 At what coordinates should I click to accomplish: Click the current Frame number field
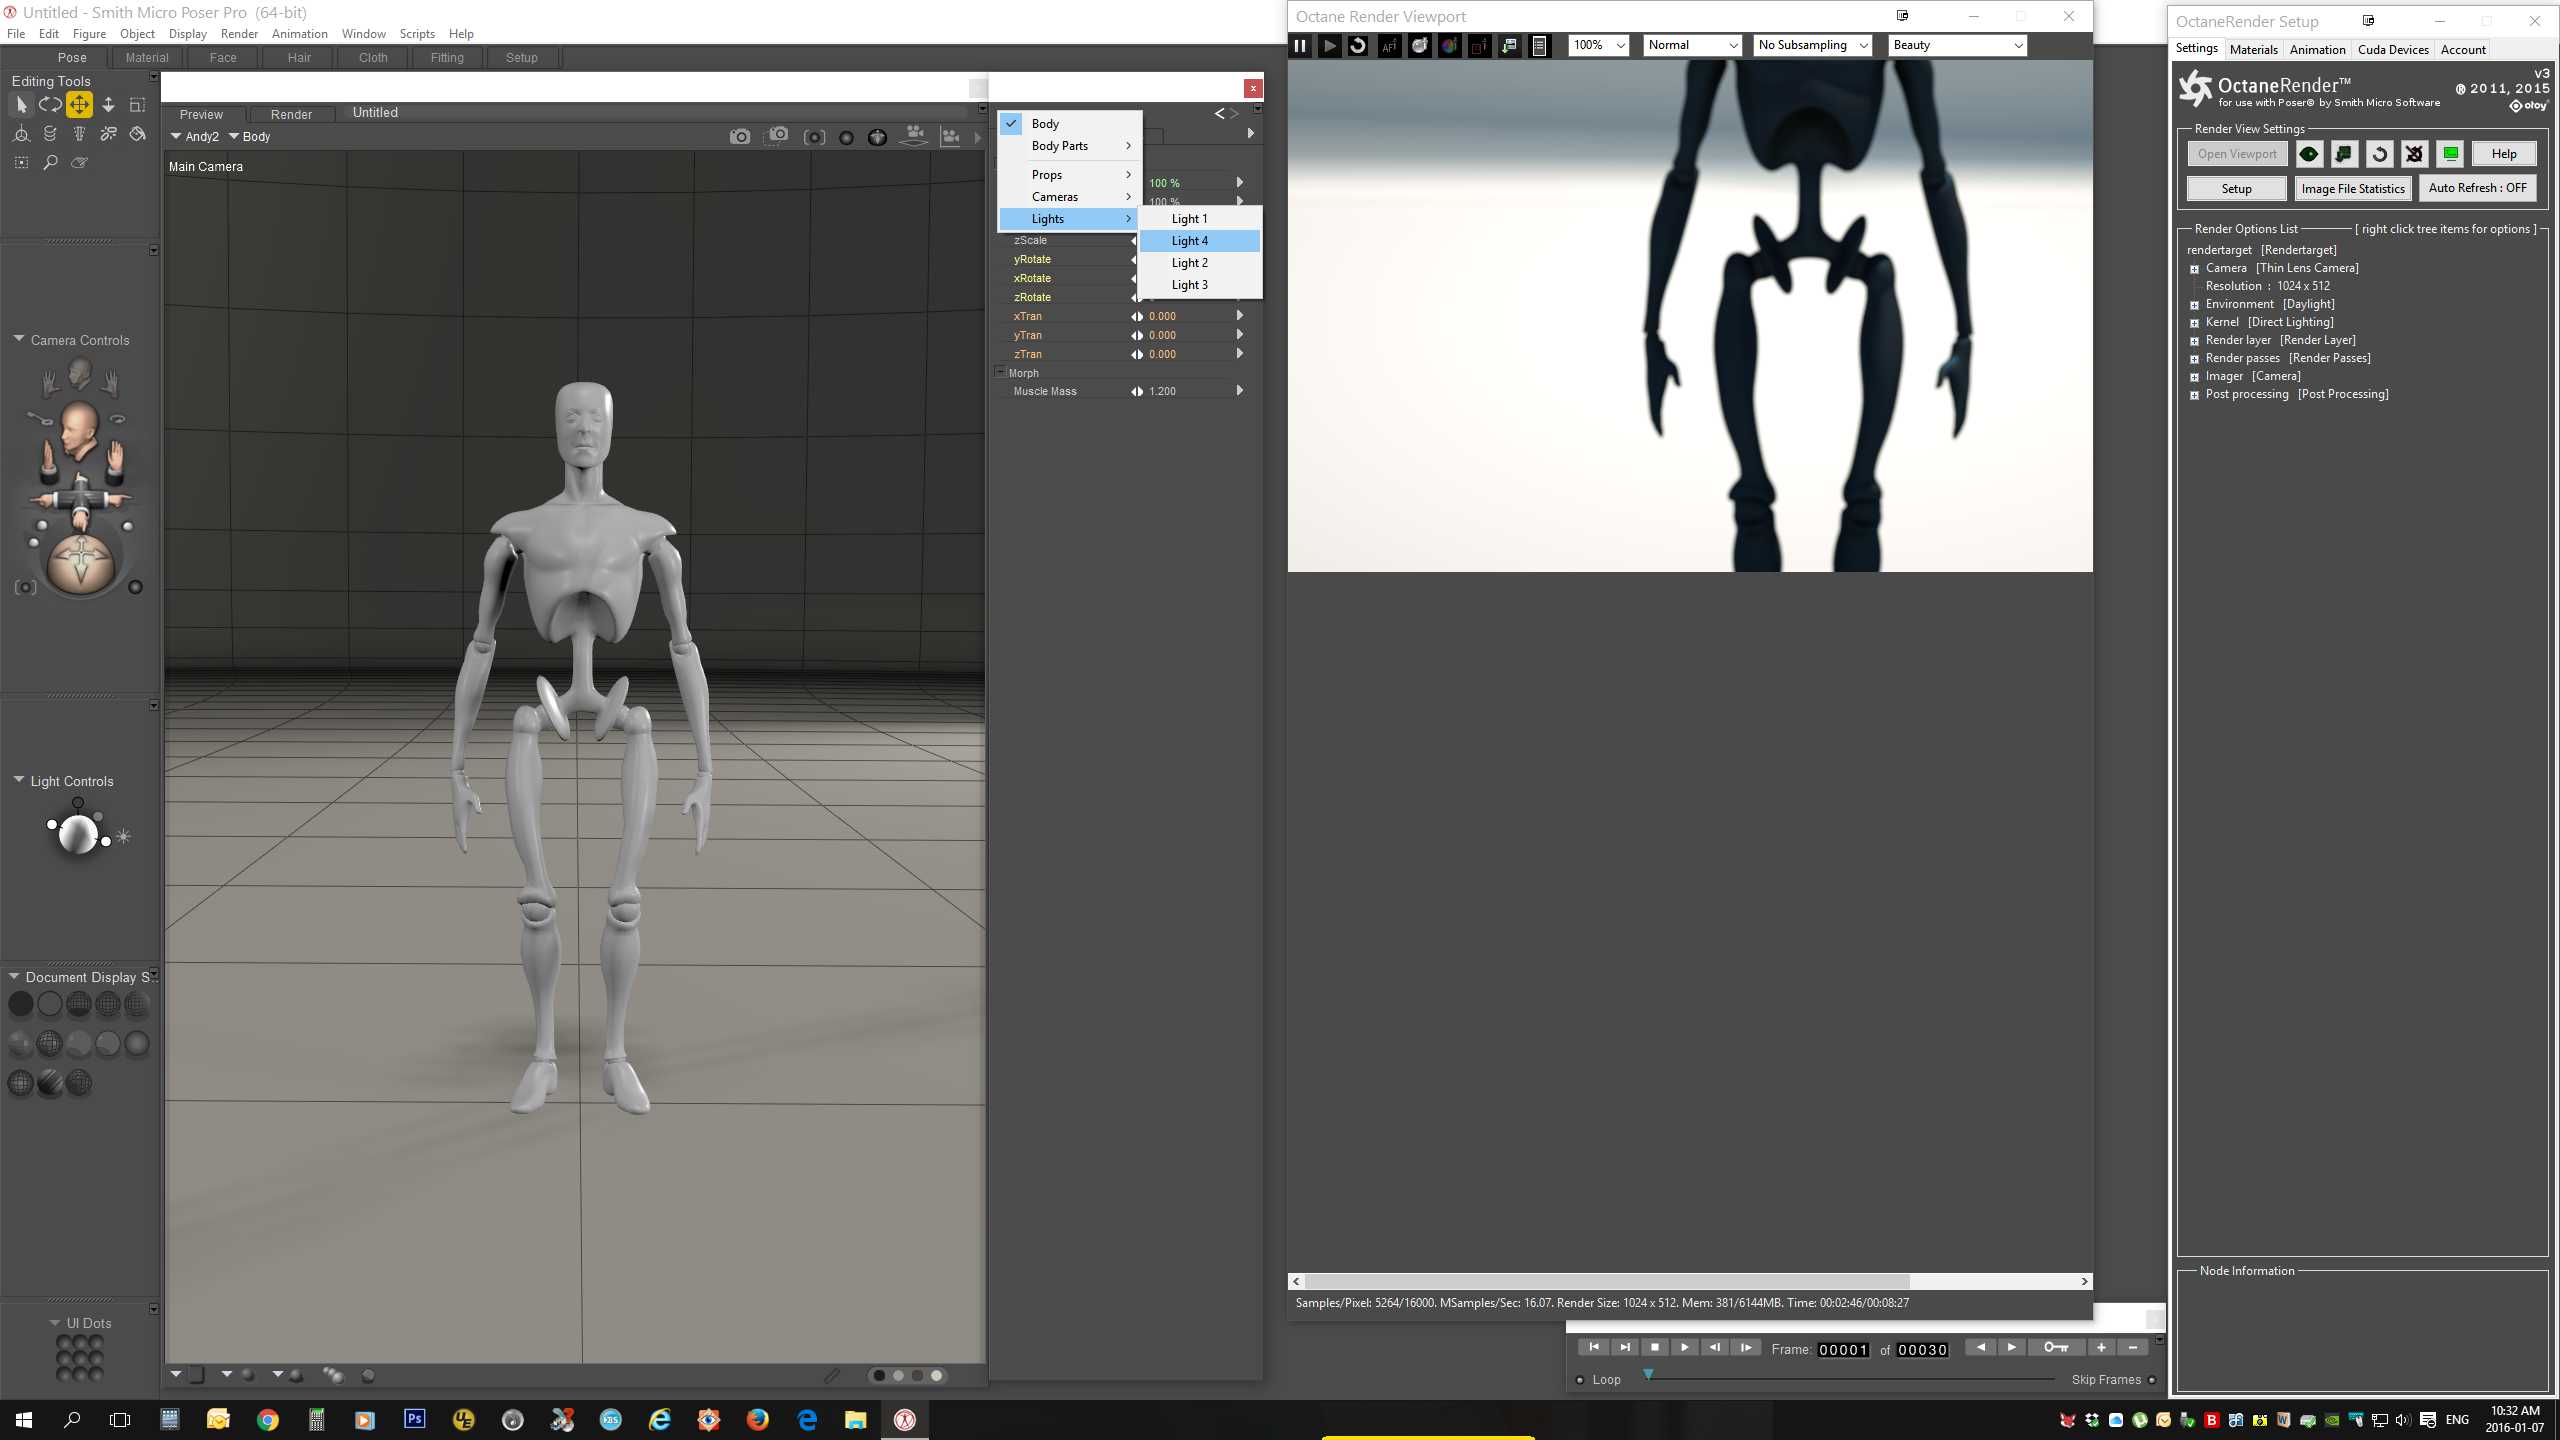pos(1843,1349)
